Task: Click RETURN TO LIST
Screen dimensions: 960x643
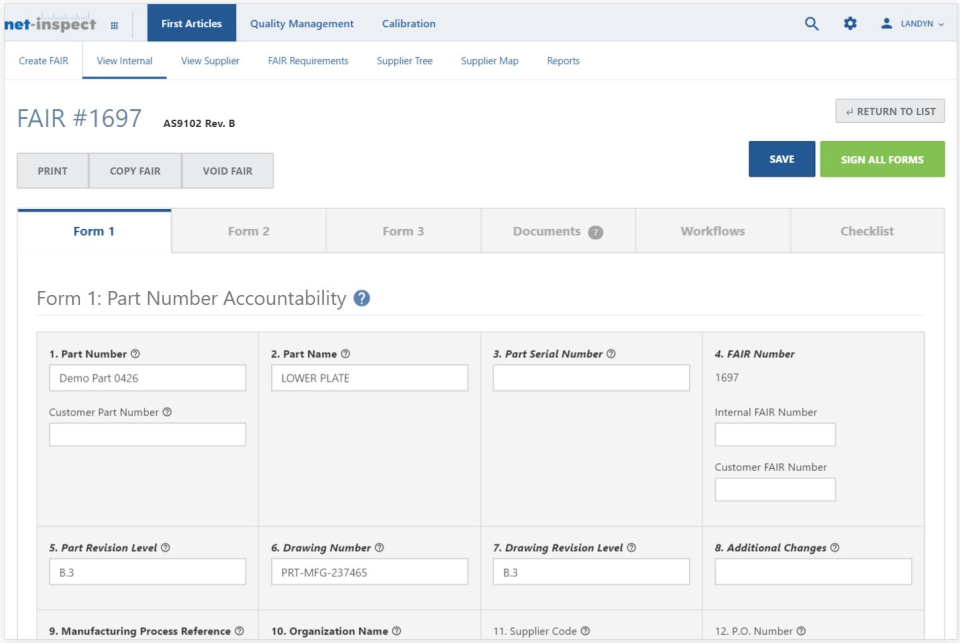Action: (889, 110)
